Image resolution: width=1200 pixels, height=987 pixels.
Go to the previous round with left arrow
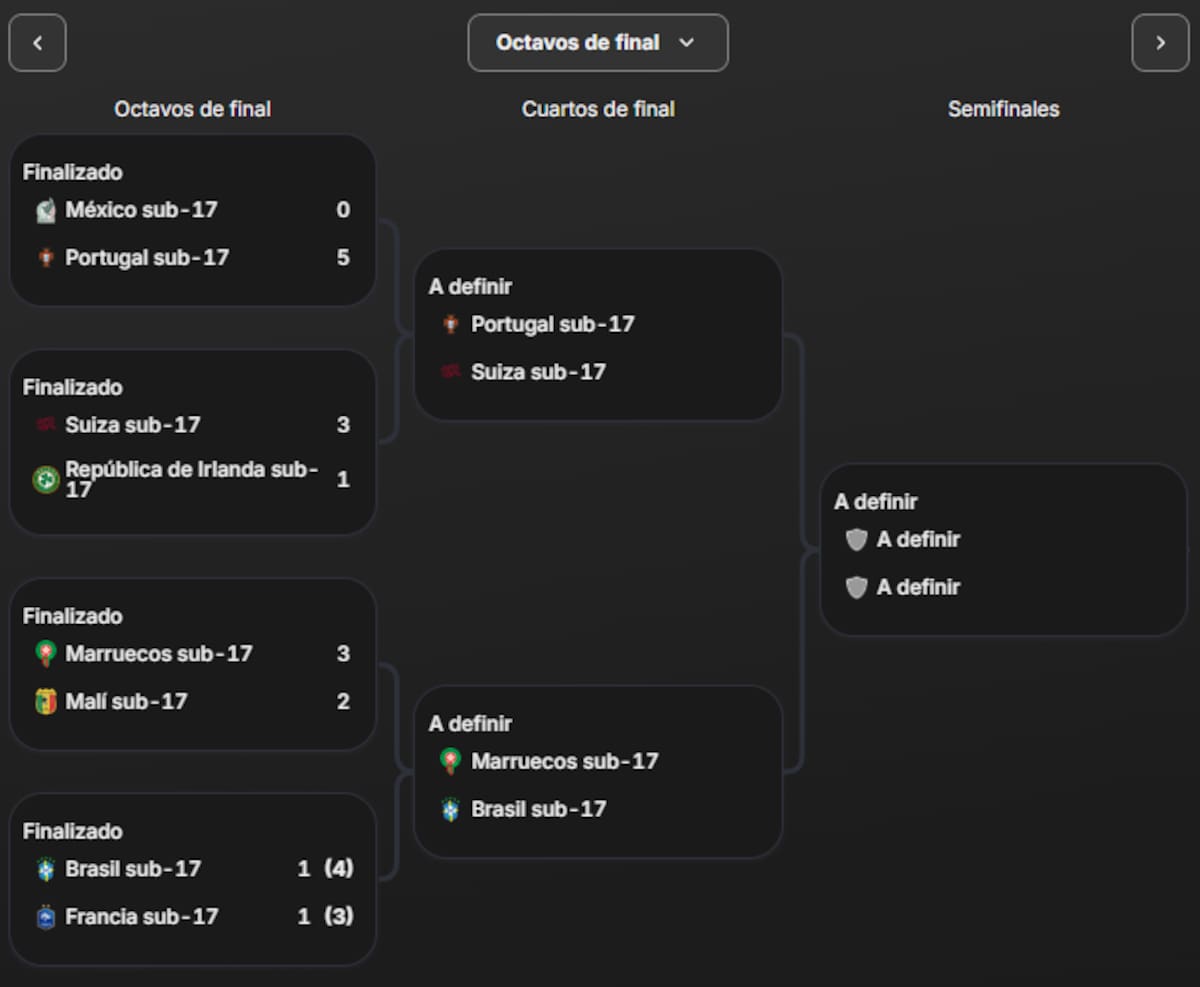click(x=37, y=43)
